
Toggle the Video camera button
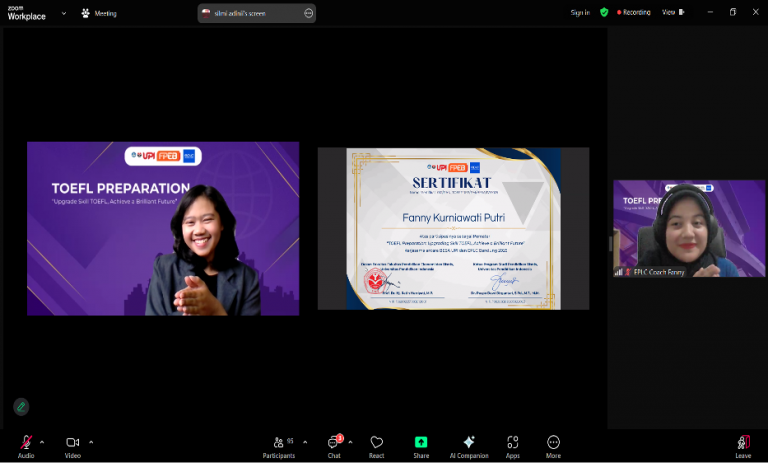(x=72, y=446)
